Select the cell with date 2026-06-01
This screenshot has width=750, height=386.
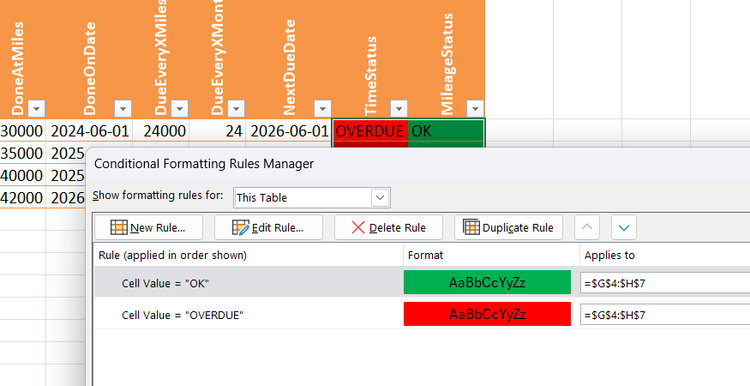pyautogui.click(x=289, y=131)
